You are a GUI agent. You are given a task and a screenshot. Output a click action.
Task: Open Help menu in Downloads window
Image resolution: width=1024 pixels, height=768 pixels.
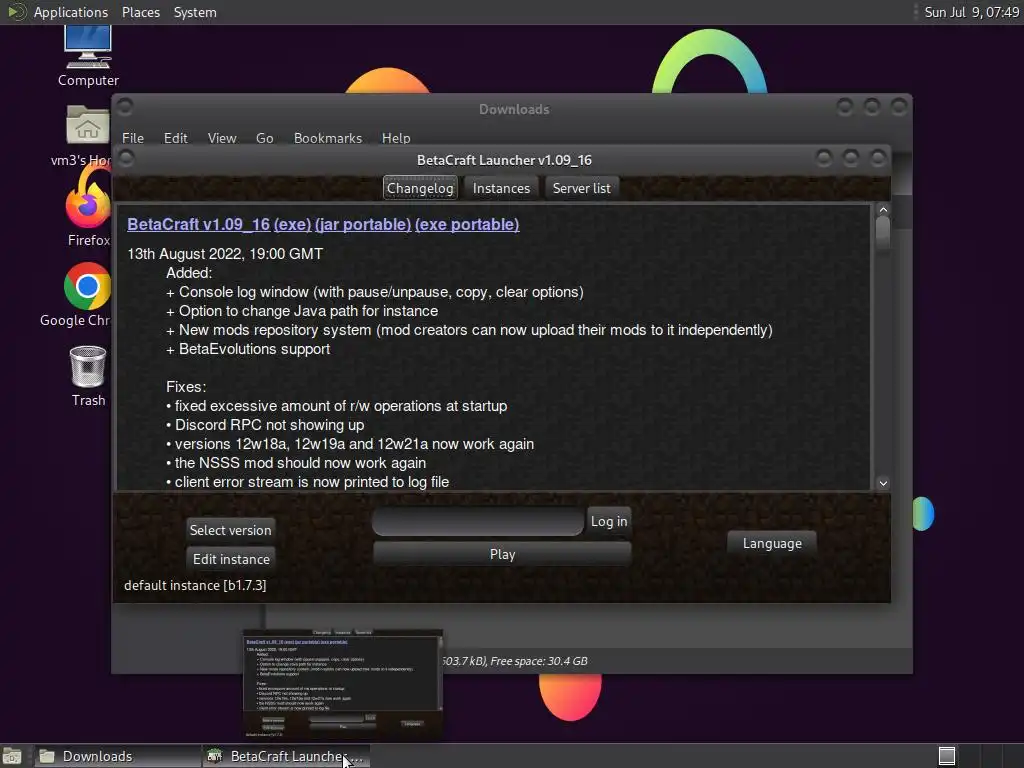pyautogui.click(x=396, y=138)
